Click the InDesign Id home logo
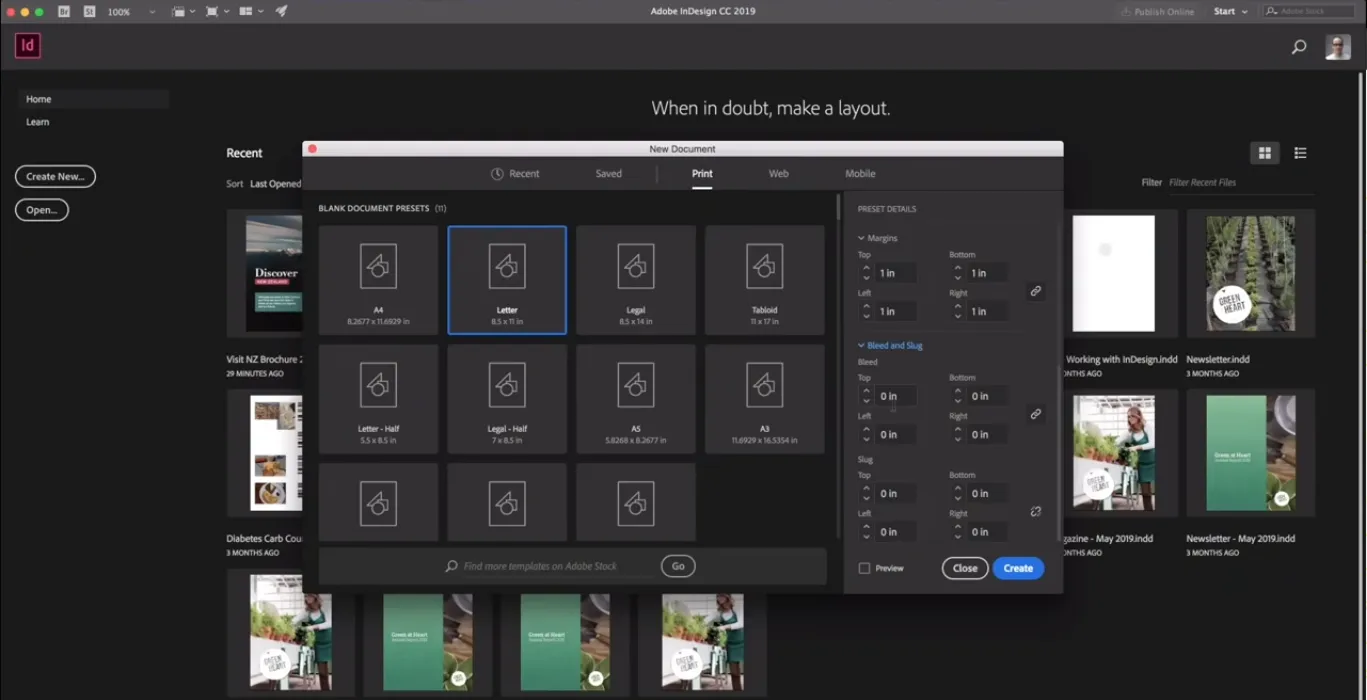Image resolution: width=1367 pixels, height=700 pixels. pyautogui.click(x=27, y=46)
